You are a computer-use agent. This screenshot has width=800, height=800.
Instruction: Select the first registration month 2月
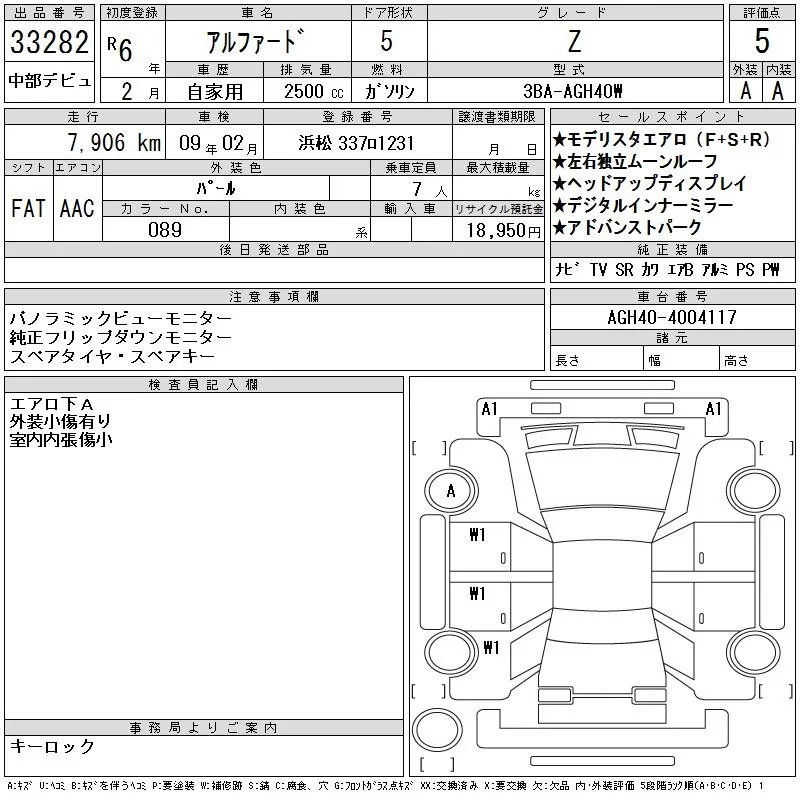pos(140,92)
